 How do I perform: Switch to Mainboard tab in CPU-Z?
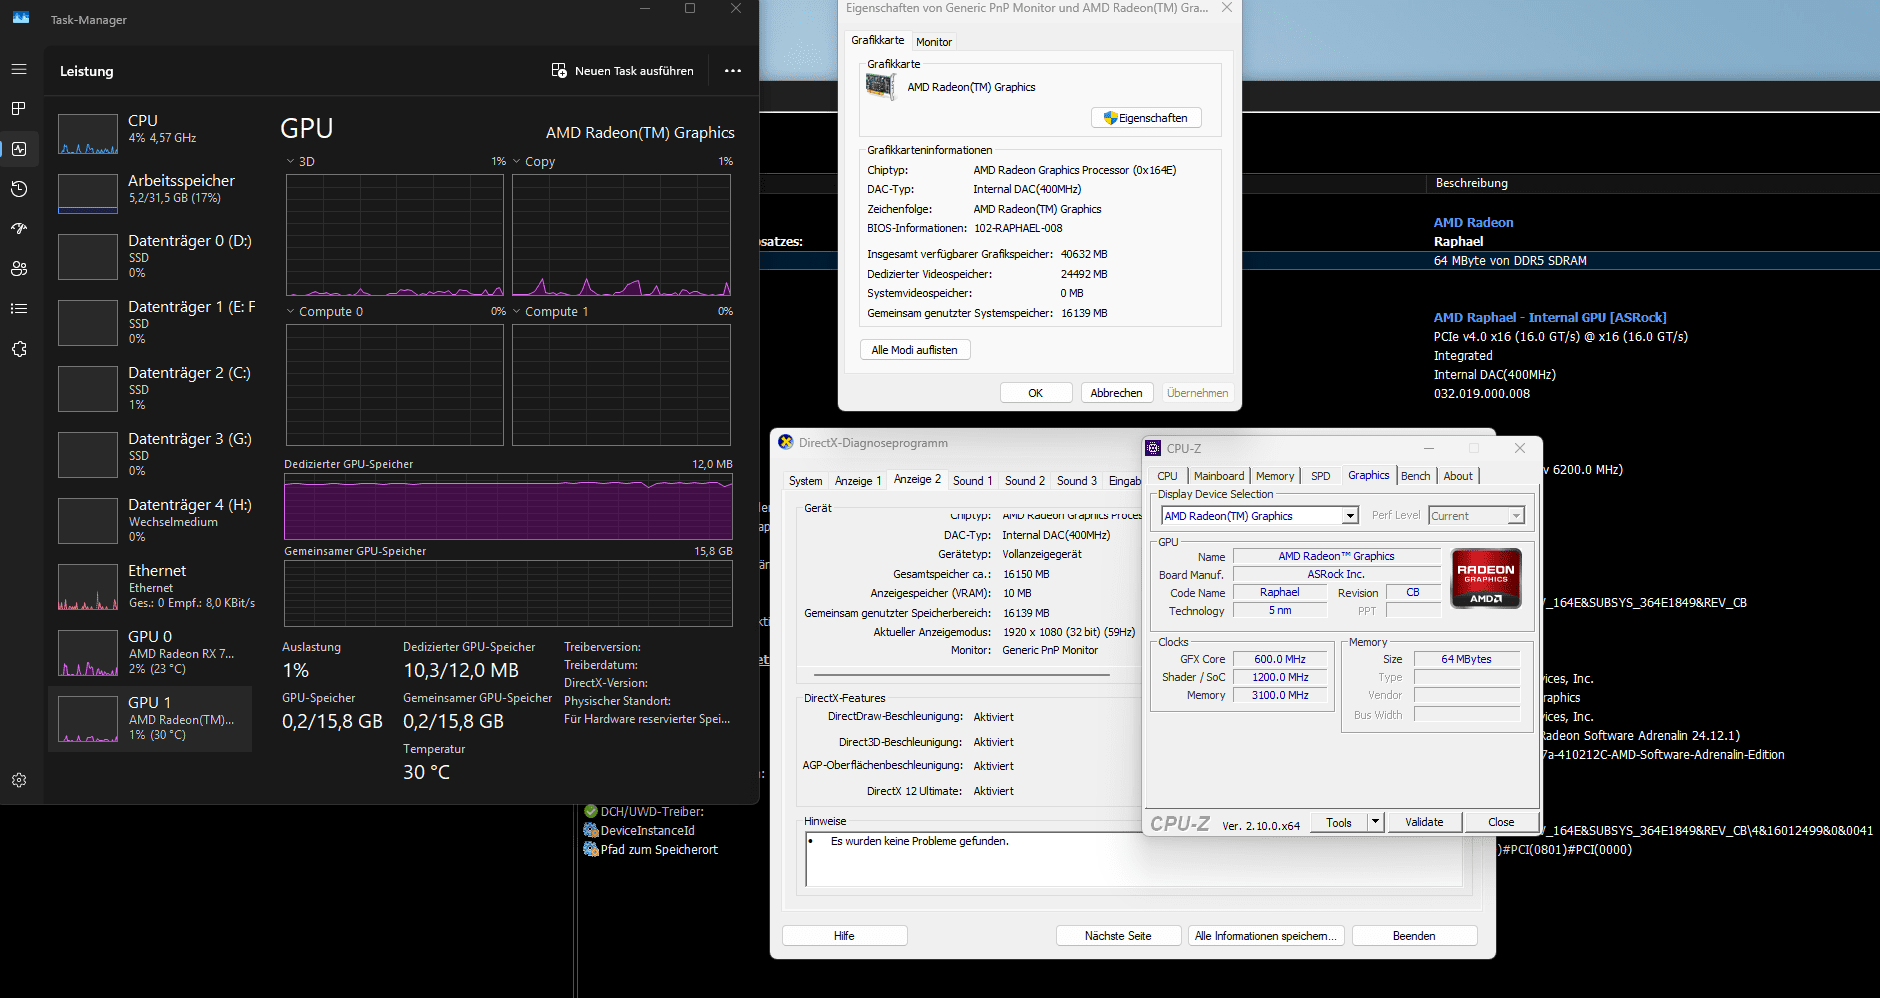[x=1219, y=476]
